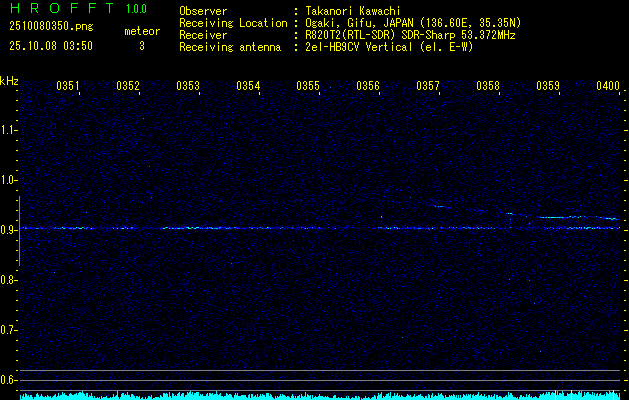Click the 1.1 kHz axis label
Image resolution: width=629 pixels, height=400 pixels.
[x=8, y=130]
